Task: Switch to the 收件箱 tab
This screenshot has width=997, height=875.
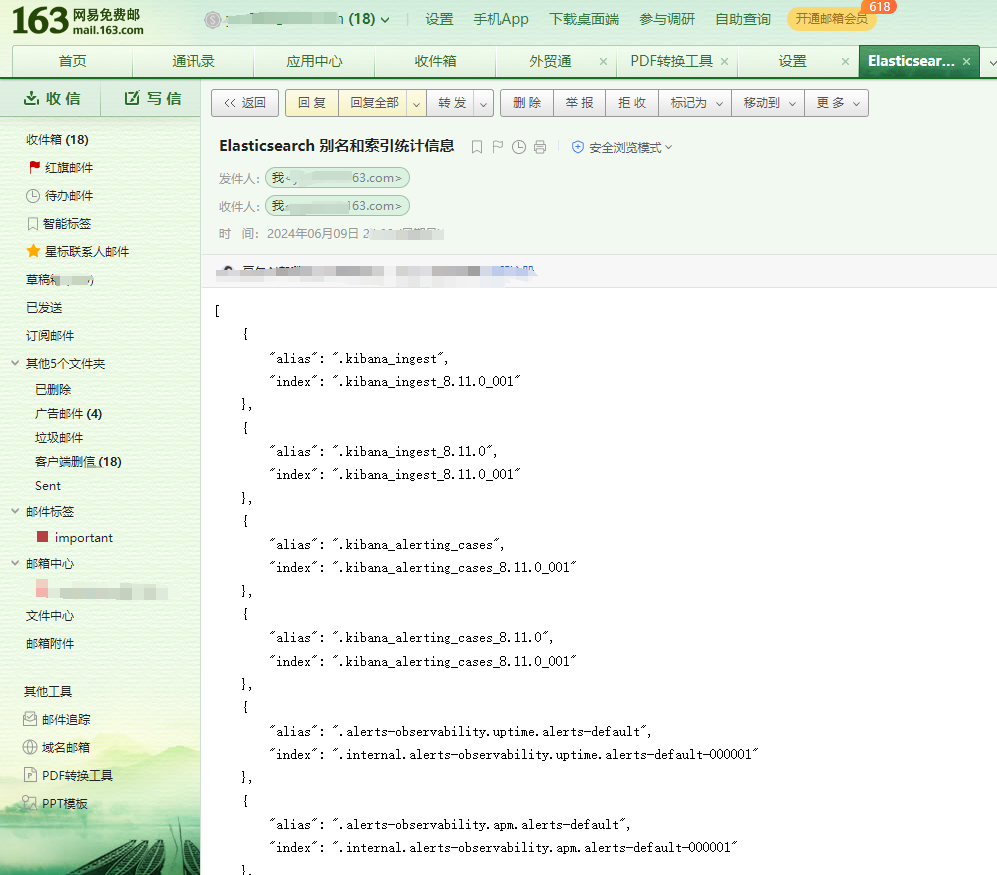Action: click(x=436, y=62)
